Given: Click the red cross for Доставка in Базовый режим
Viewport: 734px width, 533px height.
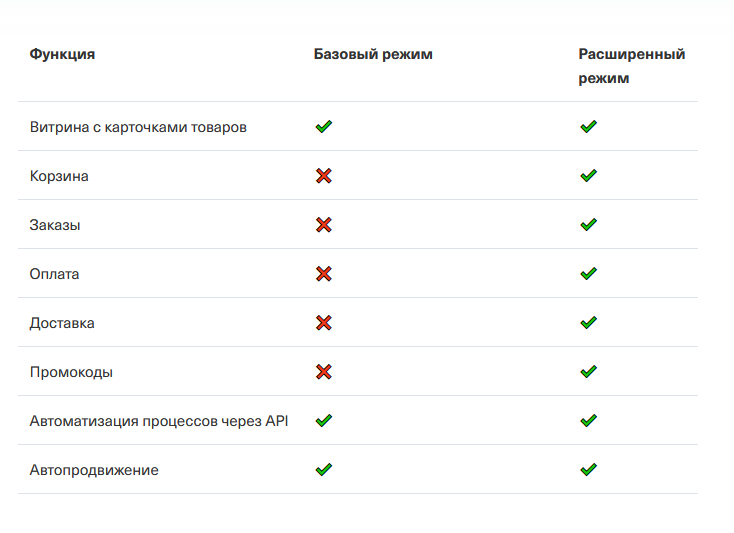Looking at the screenshot, I should click(323, 323).
